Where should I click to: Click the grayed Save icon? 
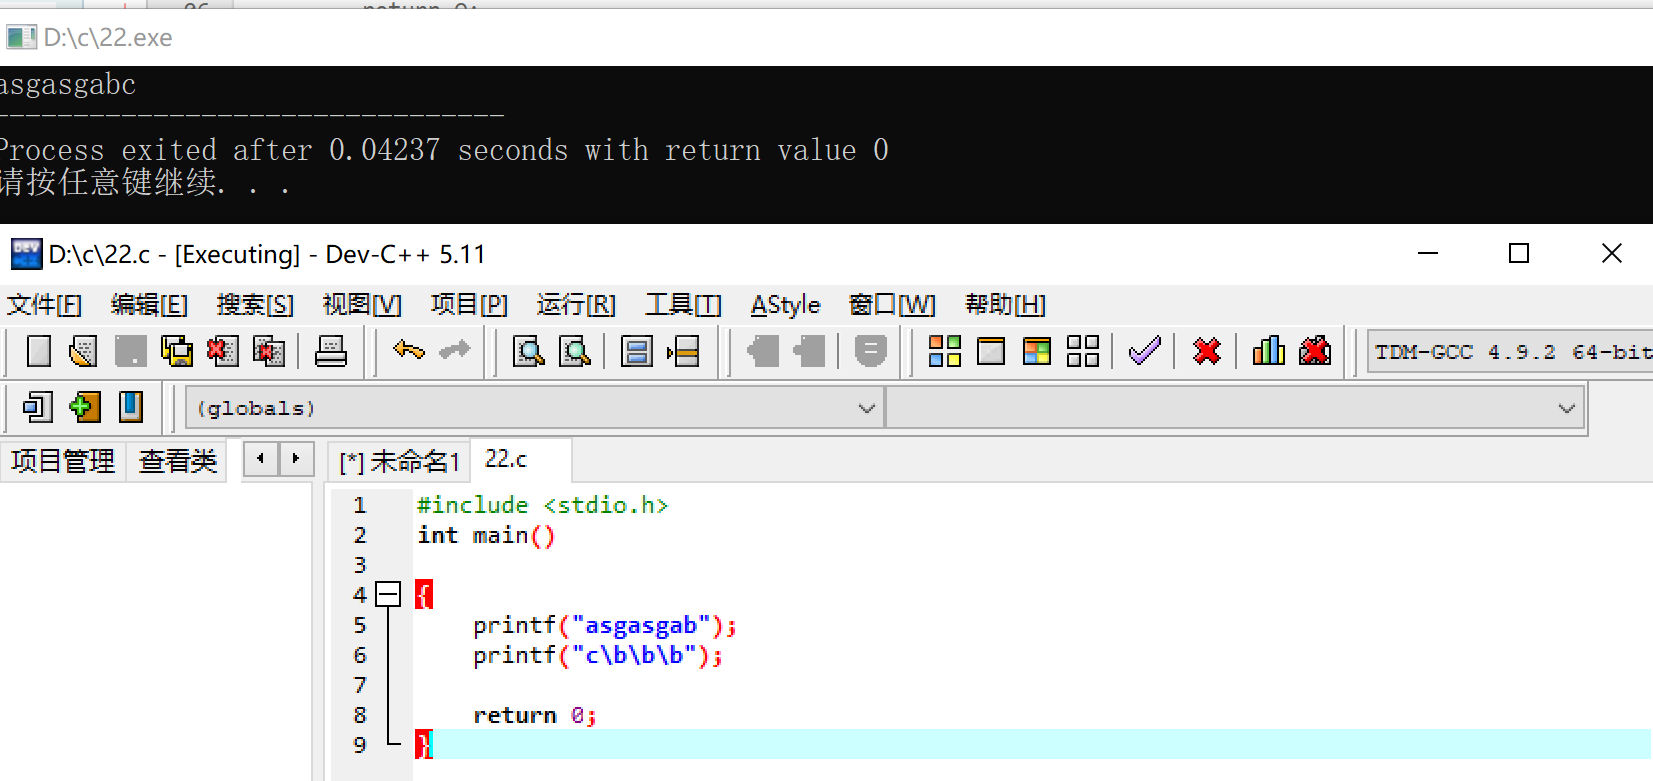130,351
